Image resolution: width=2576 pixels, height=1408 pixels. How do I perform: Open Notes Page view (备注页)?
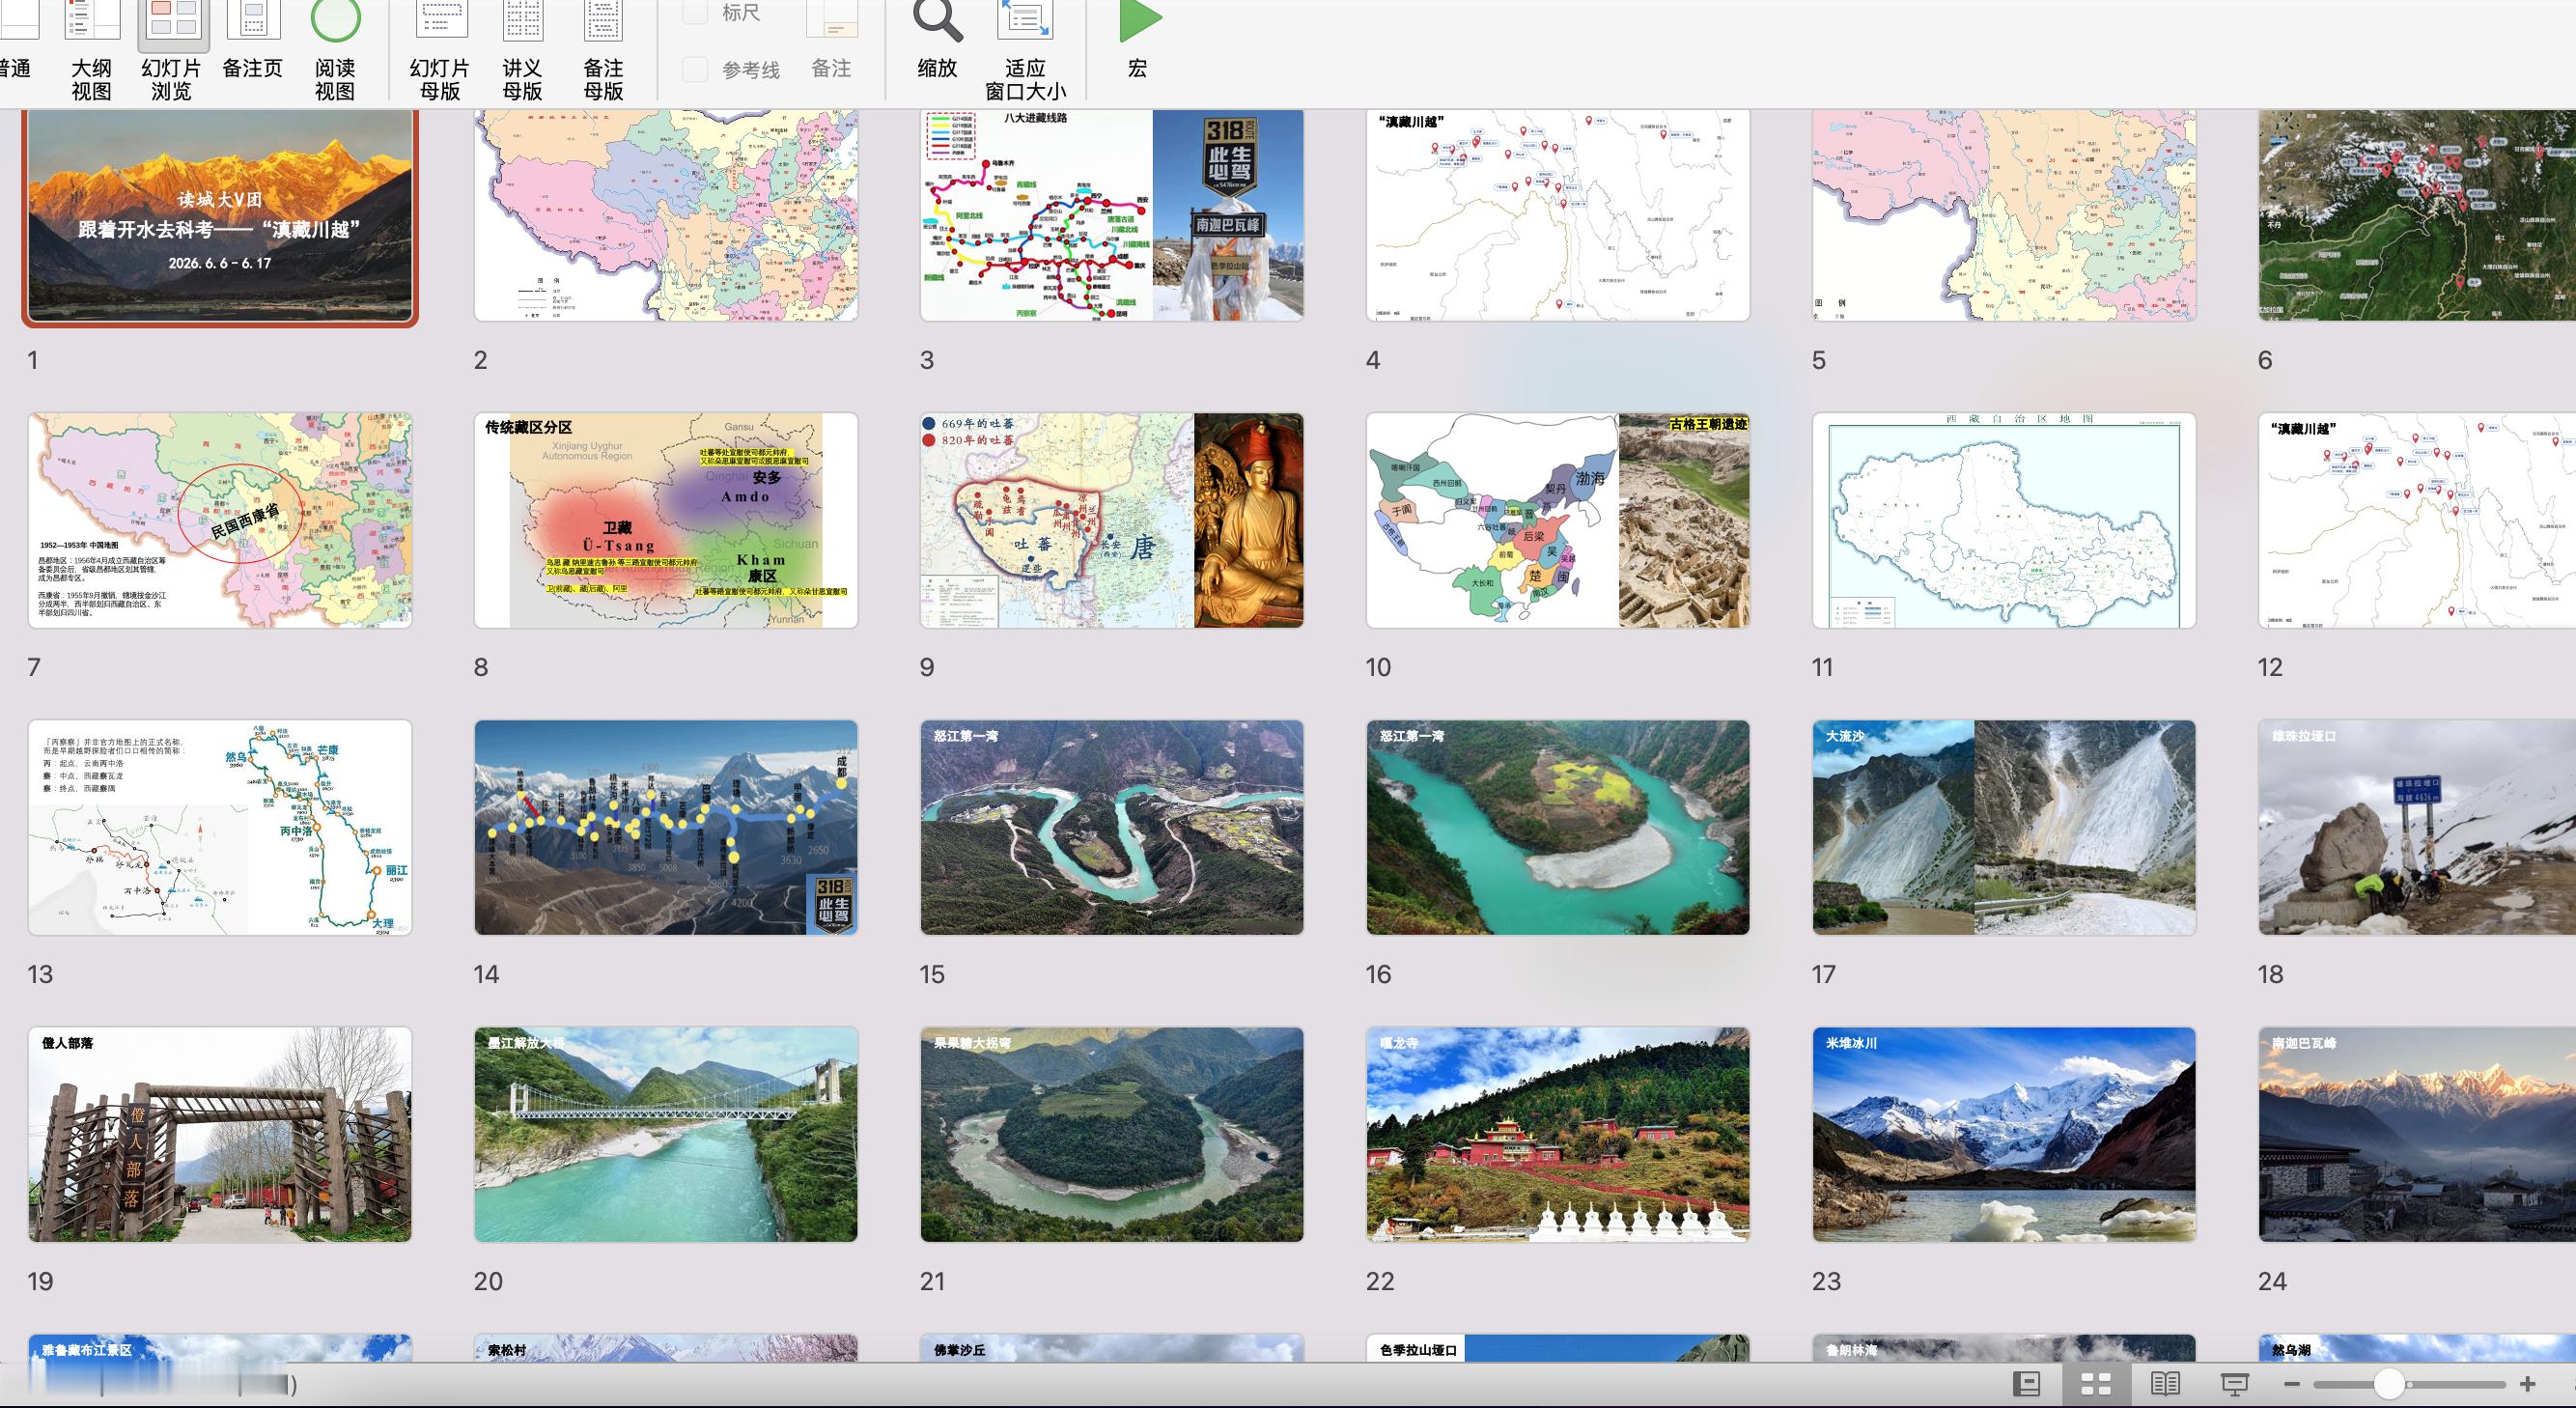[x=252, y=42]
